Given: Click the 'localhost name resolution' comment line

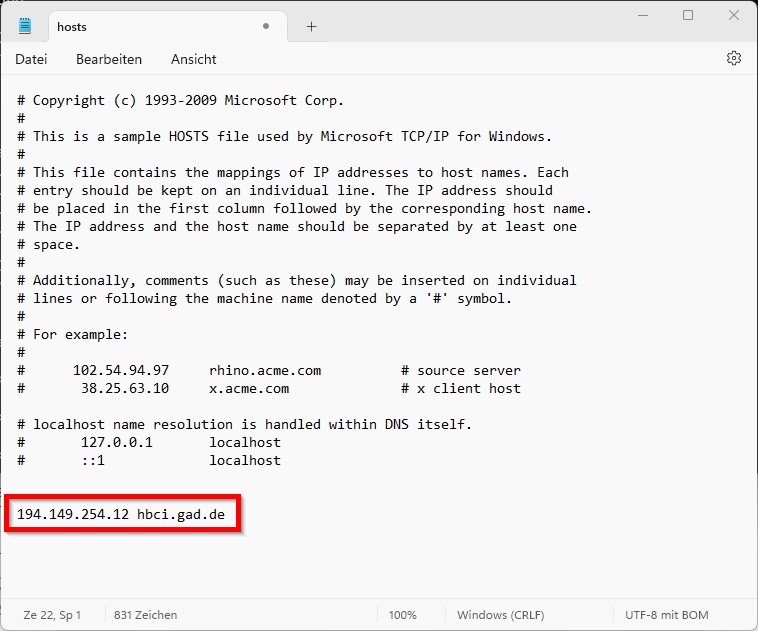Looking at the screenshot, I should (244, 425).
